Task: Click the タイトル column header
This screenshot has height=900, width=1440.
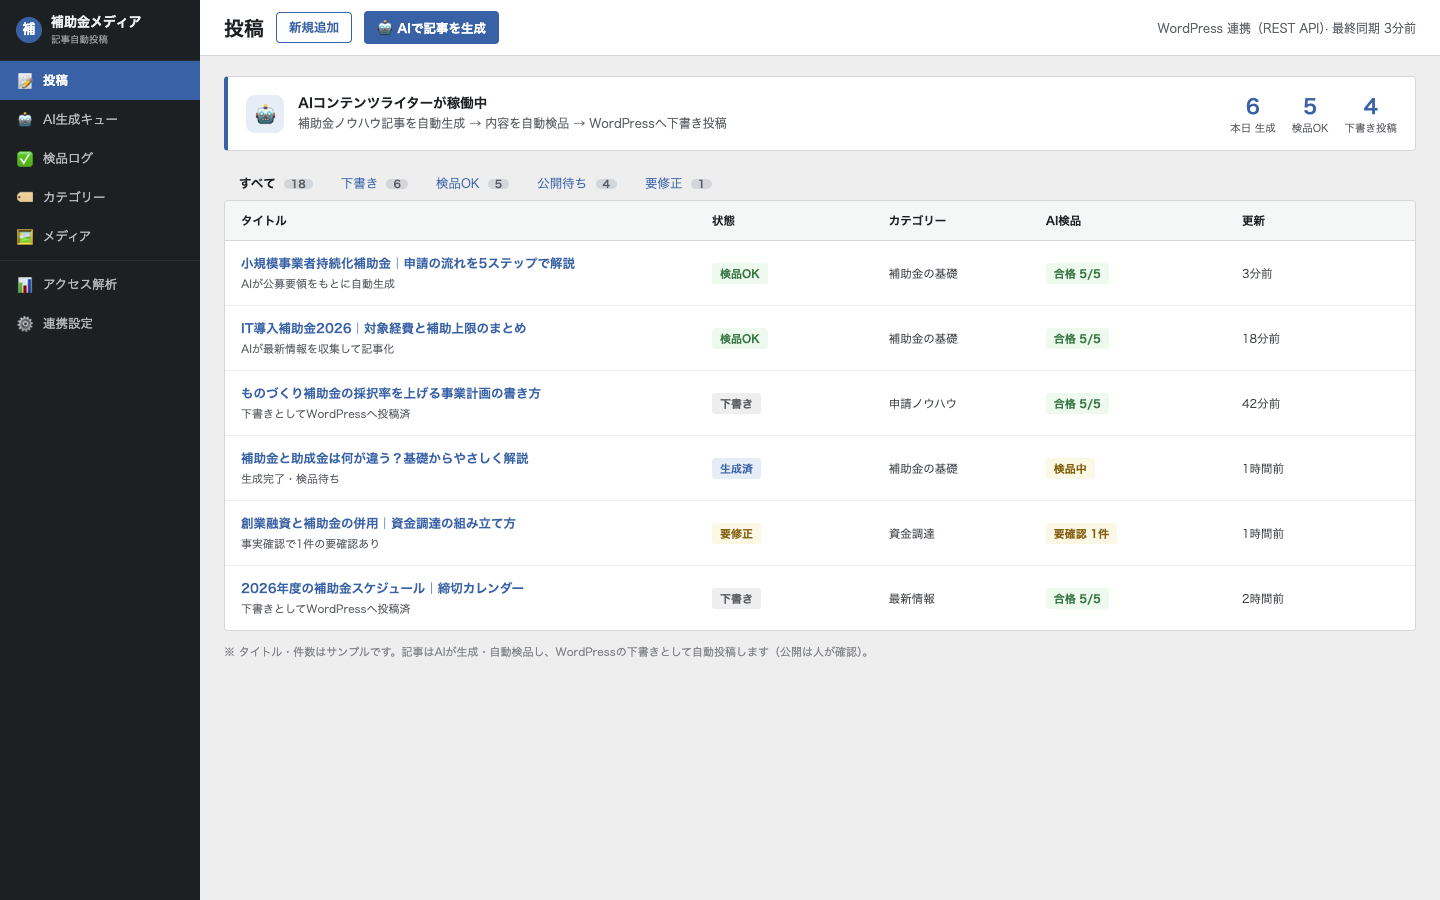Action: (264, 221)
